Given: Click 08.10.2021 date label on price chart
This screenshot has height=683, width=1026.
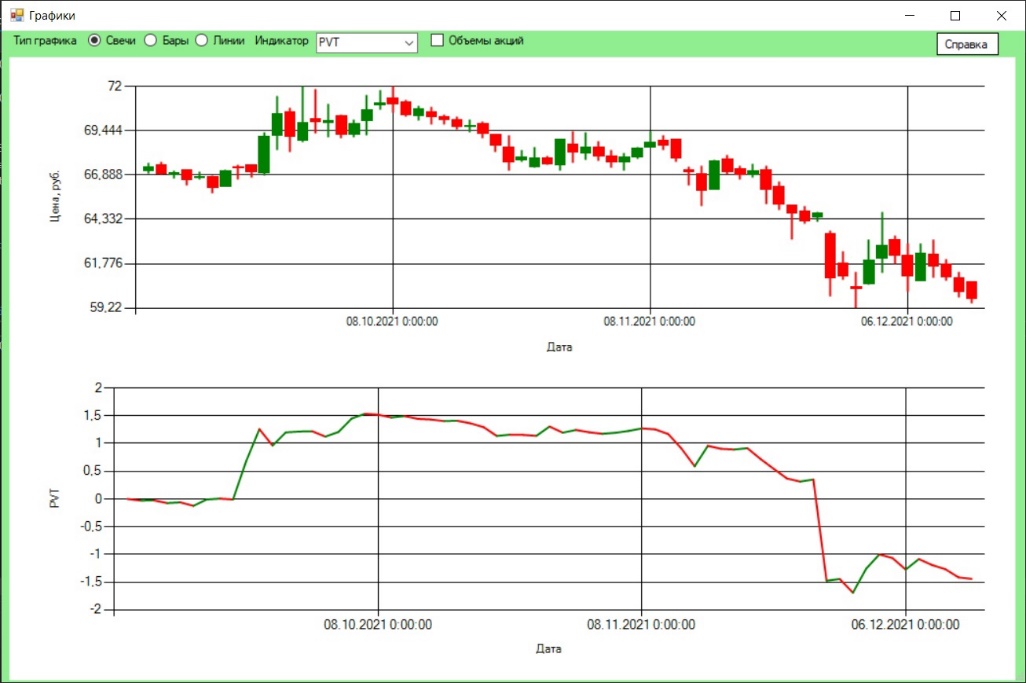Looking at the screenshot, I should point(392,321).
